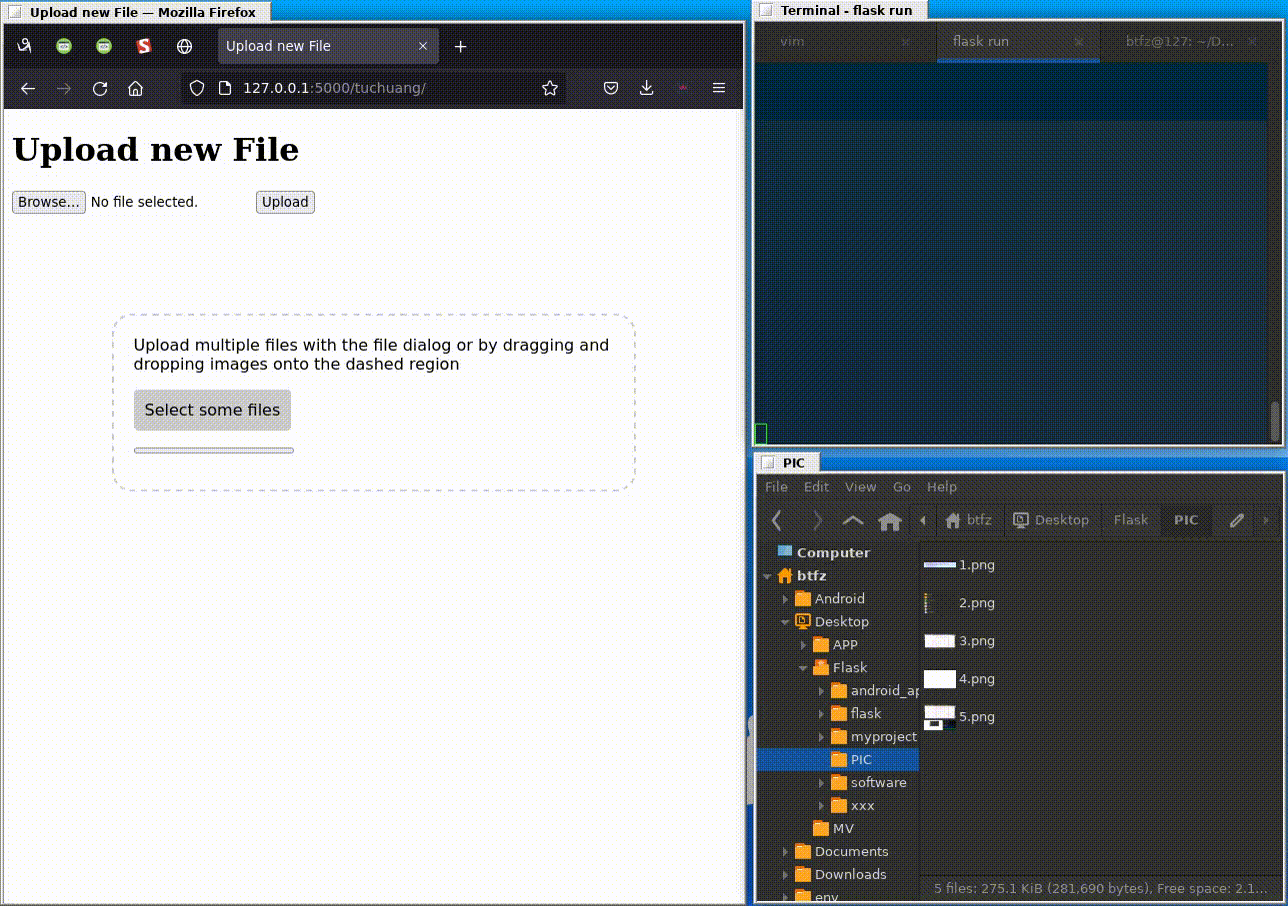Switch to the vim terminal tab

pyautogui.click(x=846, y=42)
